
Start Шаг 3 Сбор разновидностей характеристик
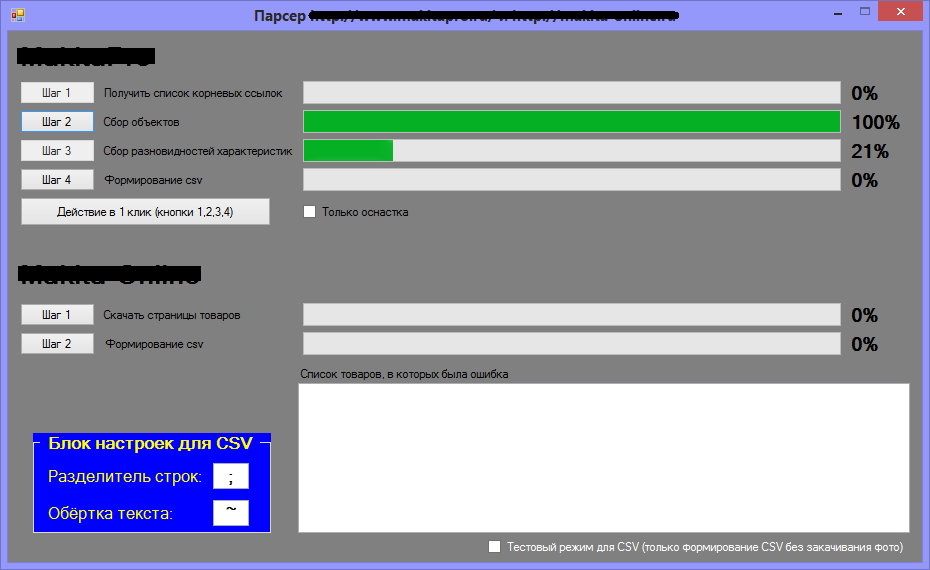[x=57, y=151]
